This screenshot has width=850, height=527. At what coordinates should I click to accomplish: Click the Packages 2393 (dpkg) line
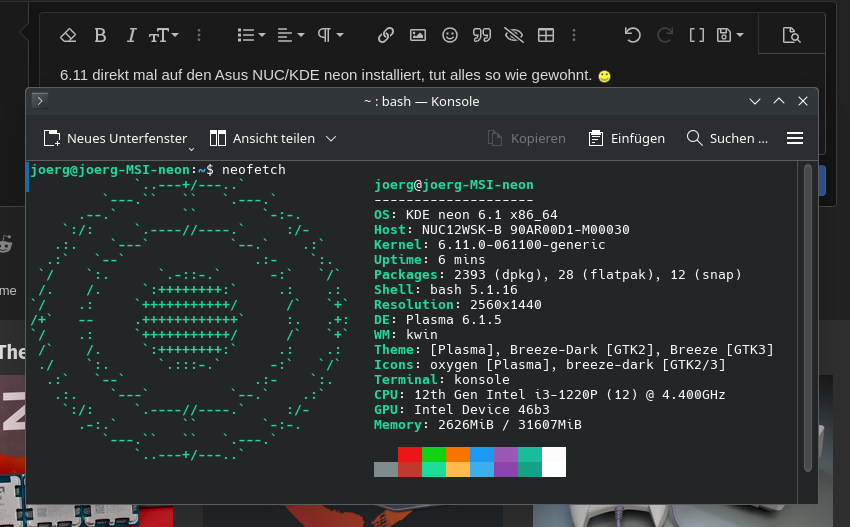coord(557,275)
